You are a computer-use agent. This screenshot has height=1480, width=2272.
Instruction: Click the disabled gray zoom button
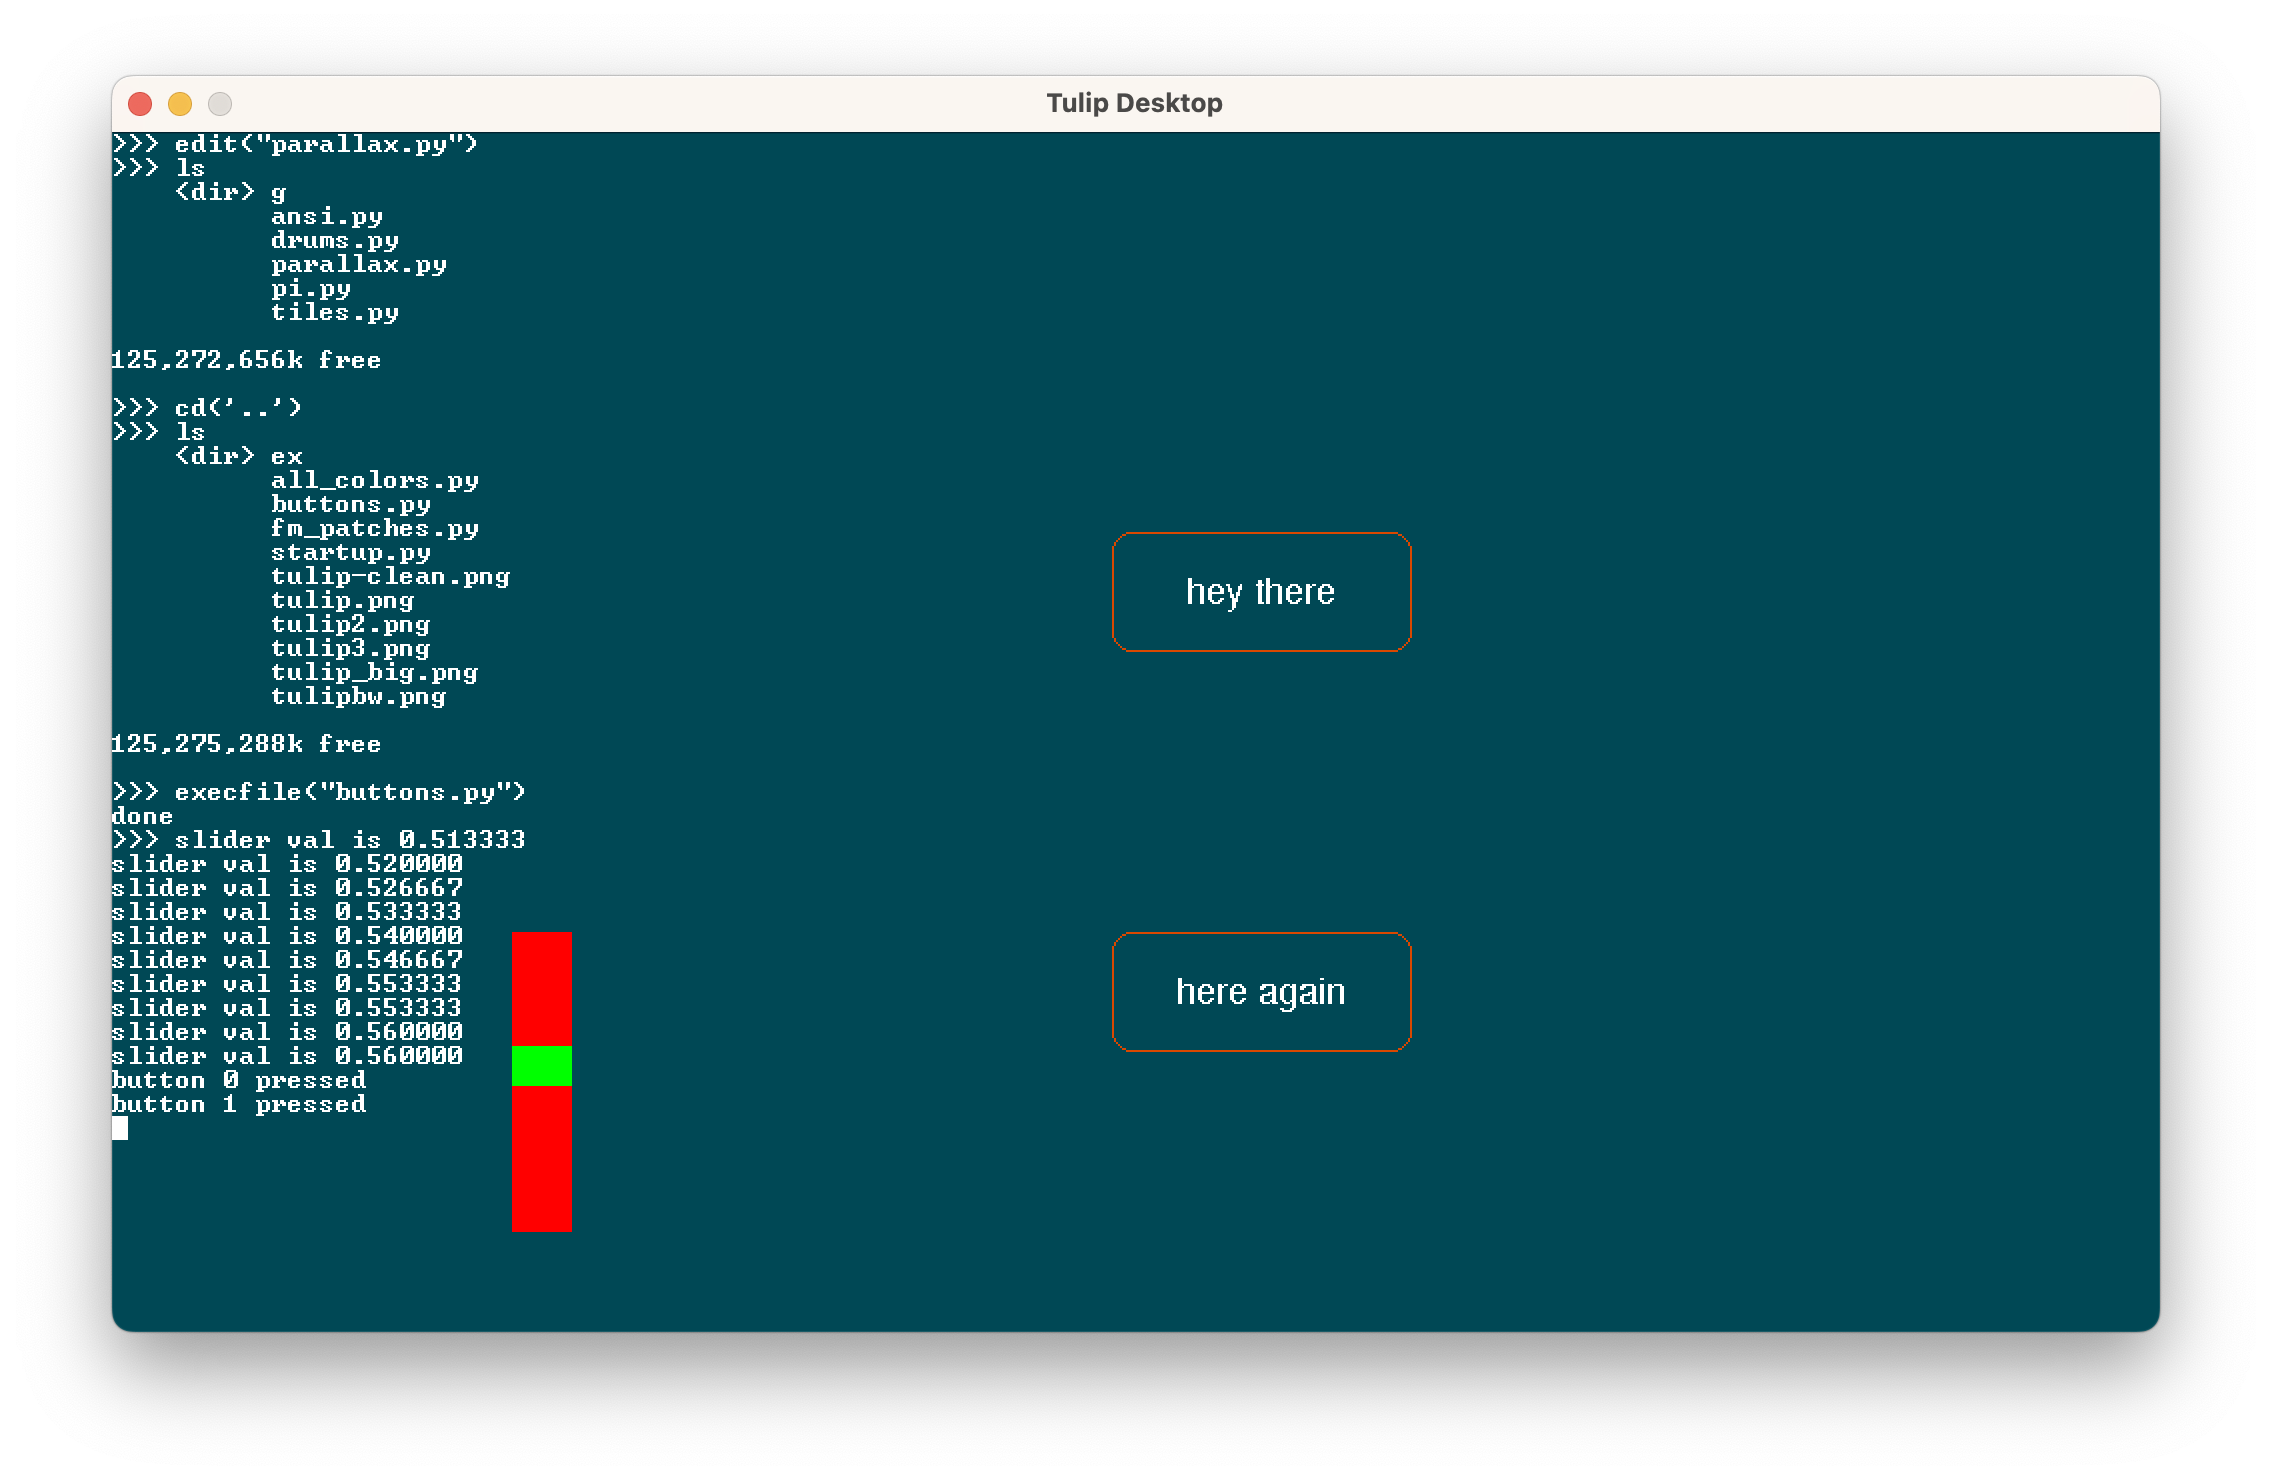[220, 104]
